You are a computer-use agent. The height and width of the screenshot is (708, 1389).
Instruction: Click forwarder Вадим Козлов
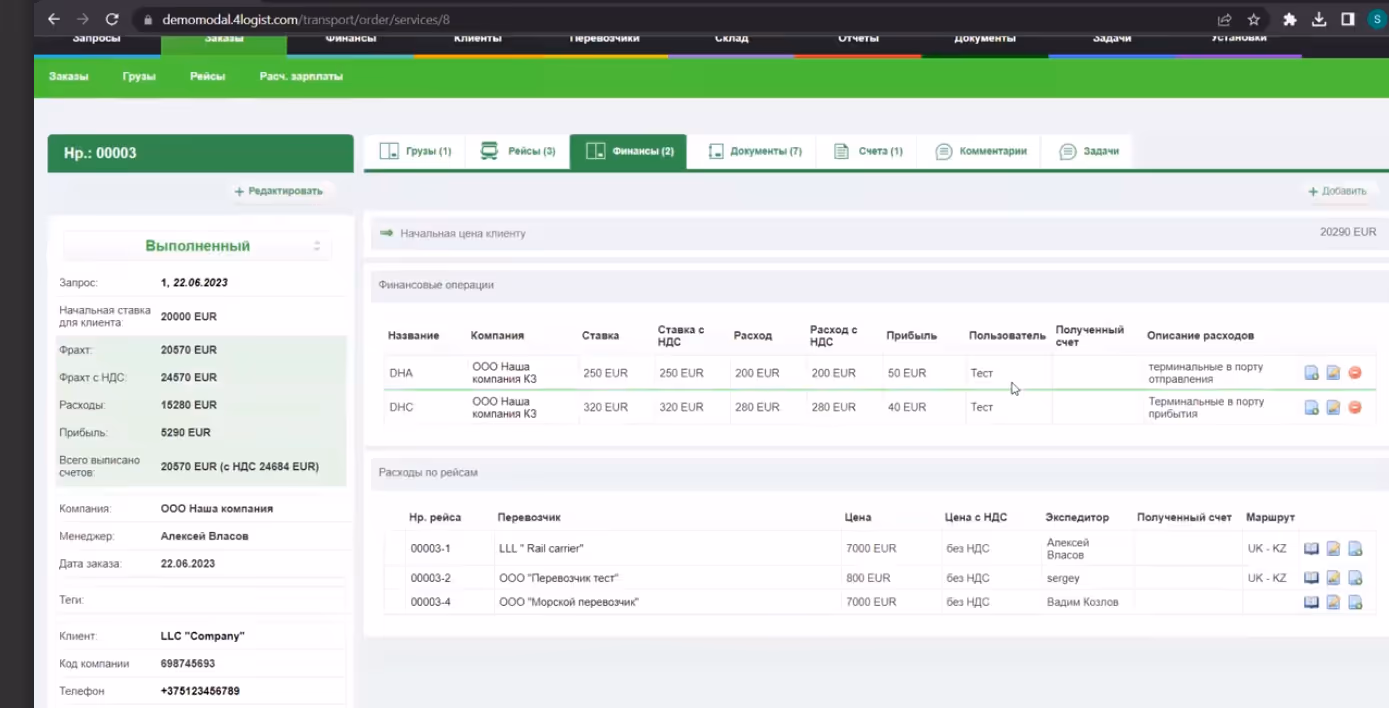(1082, 602)
